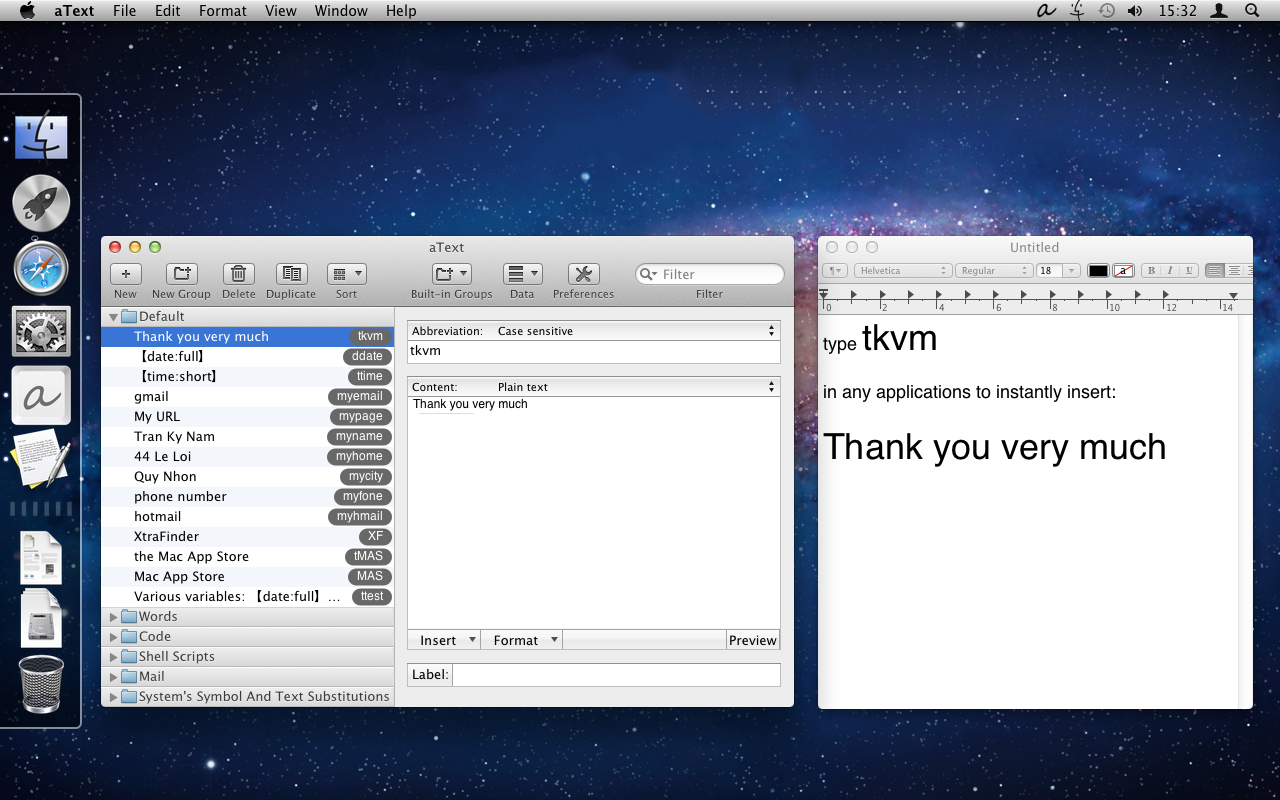This screenshot has width=1280, height=800.
Task: Toggle Bold in TextEdit toolbar
Action: [x=1151, y=271]
